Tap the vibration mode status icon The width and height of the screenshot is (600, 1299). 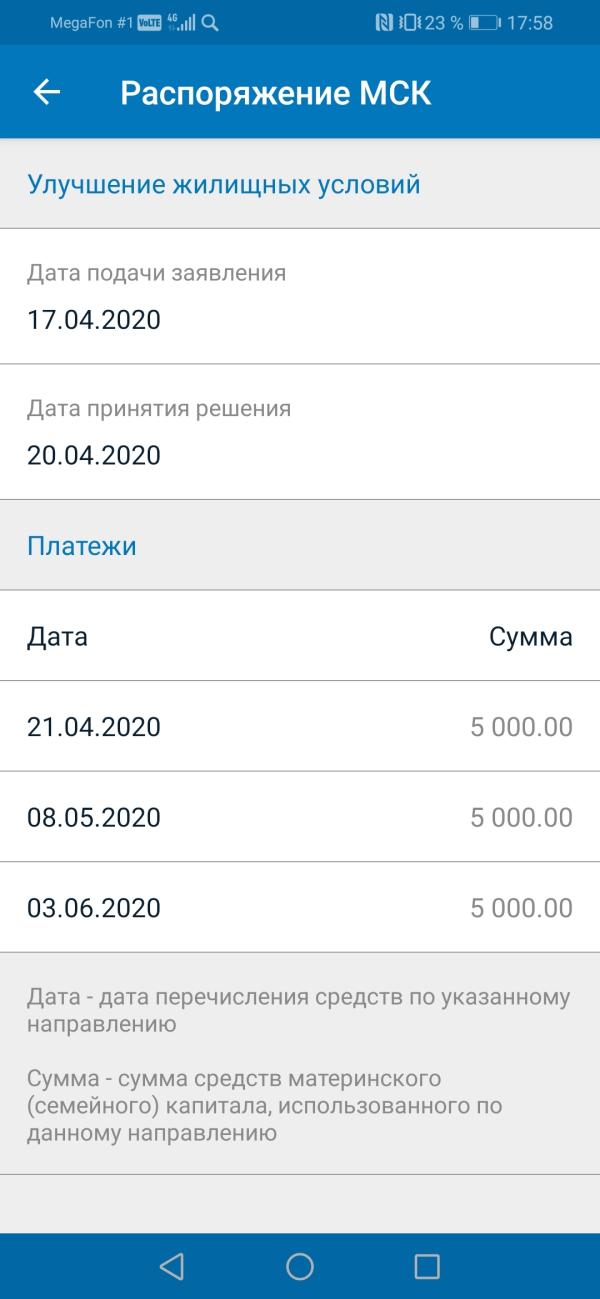[409, 22]
